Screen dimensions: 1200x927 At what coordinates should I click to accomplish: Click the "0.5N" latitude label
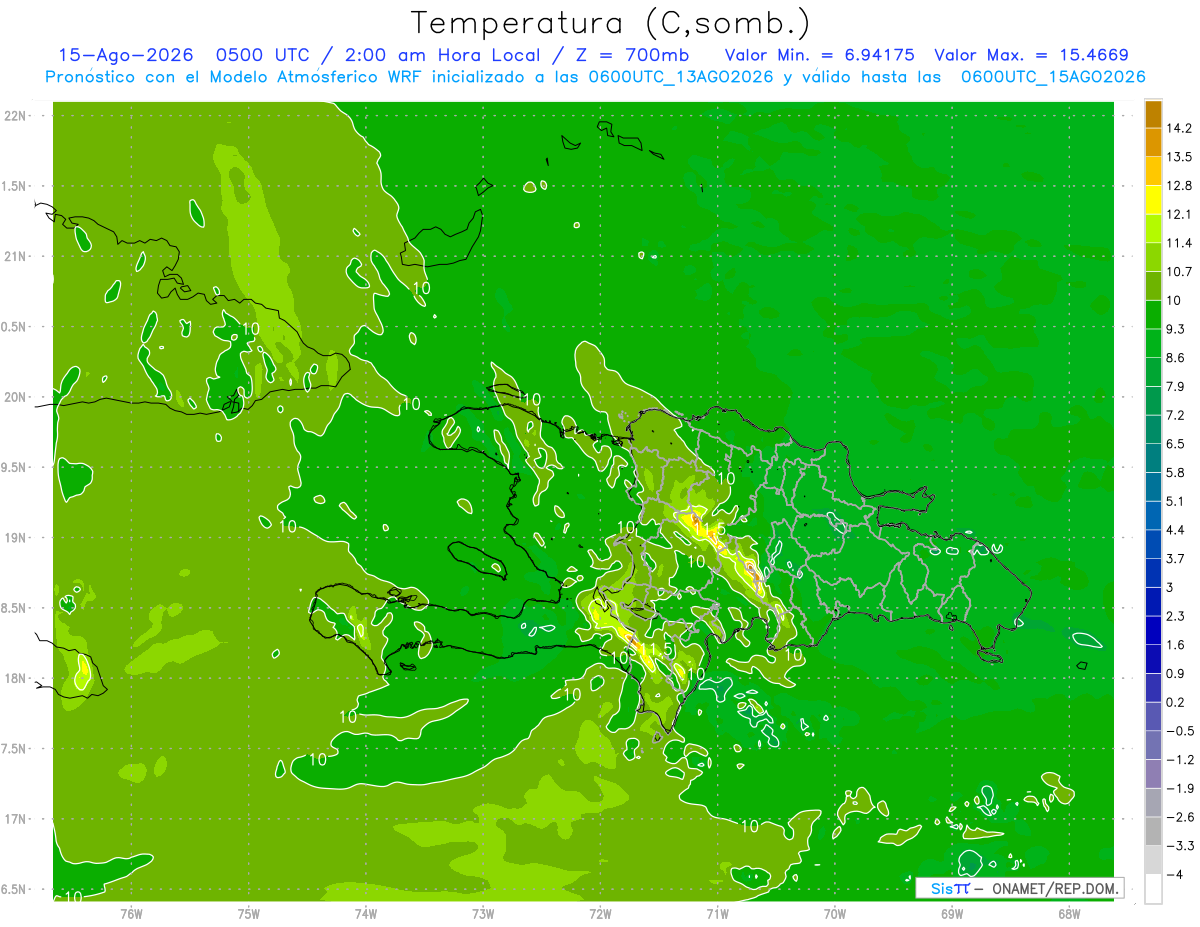[15, 327]
